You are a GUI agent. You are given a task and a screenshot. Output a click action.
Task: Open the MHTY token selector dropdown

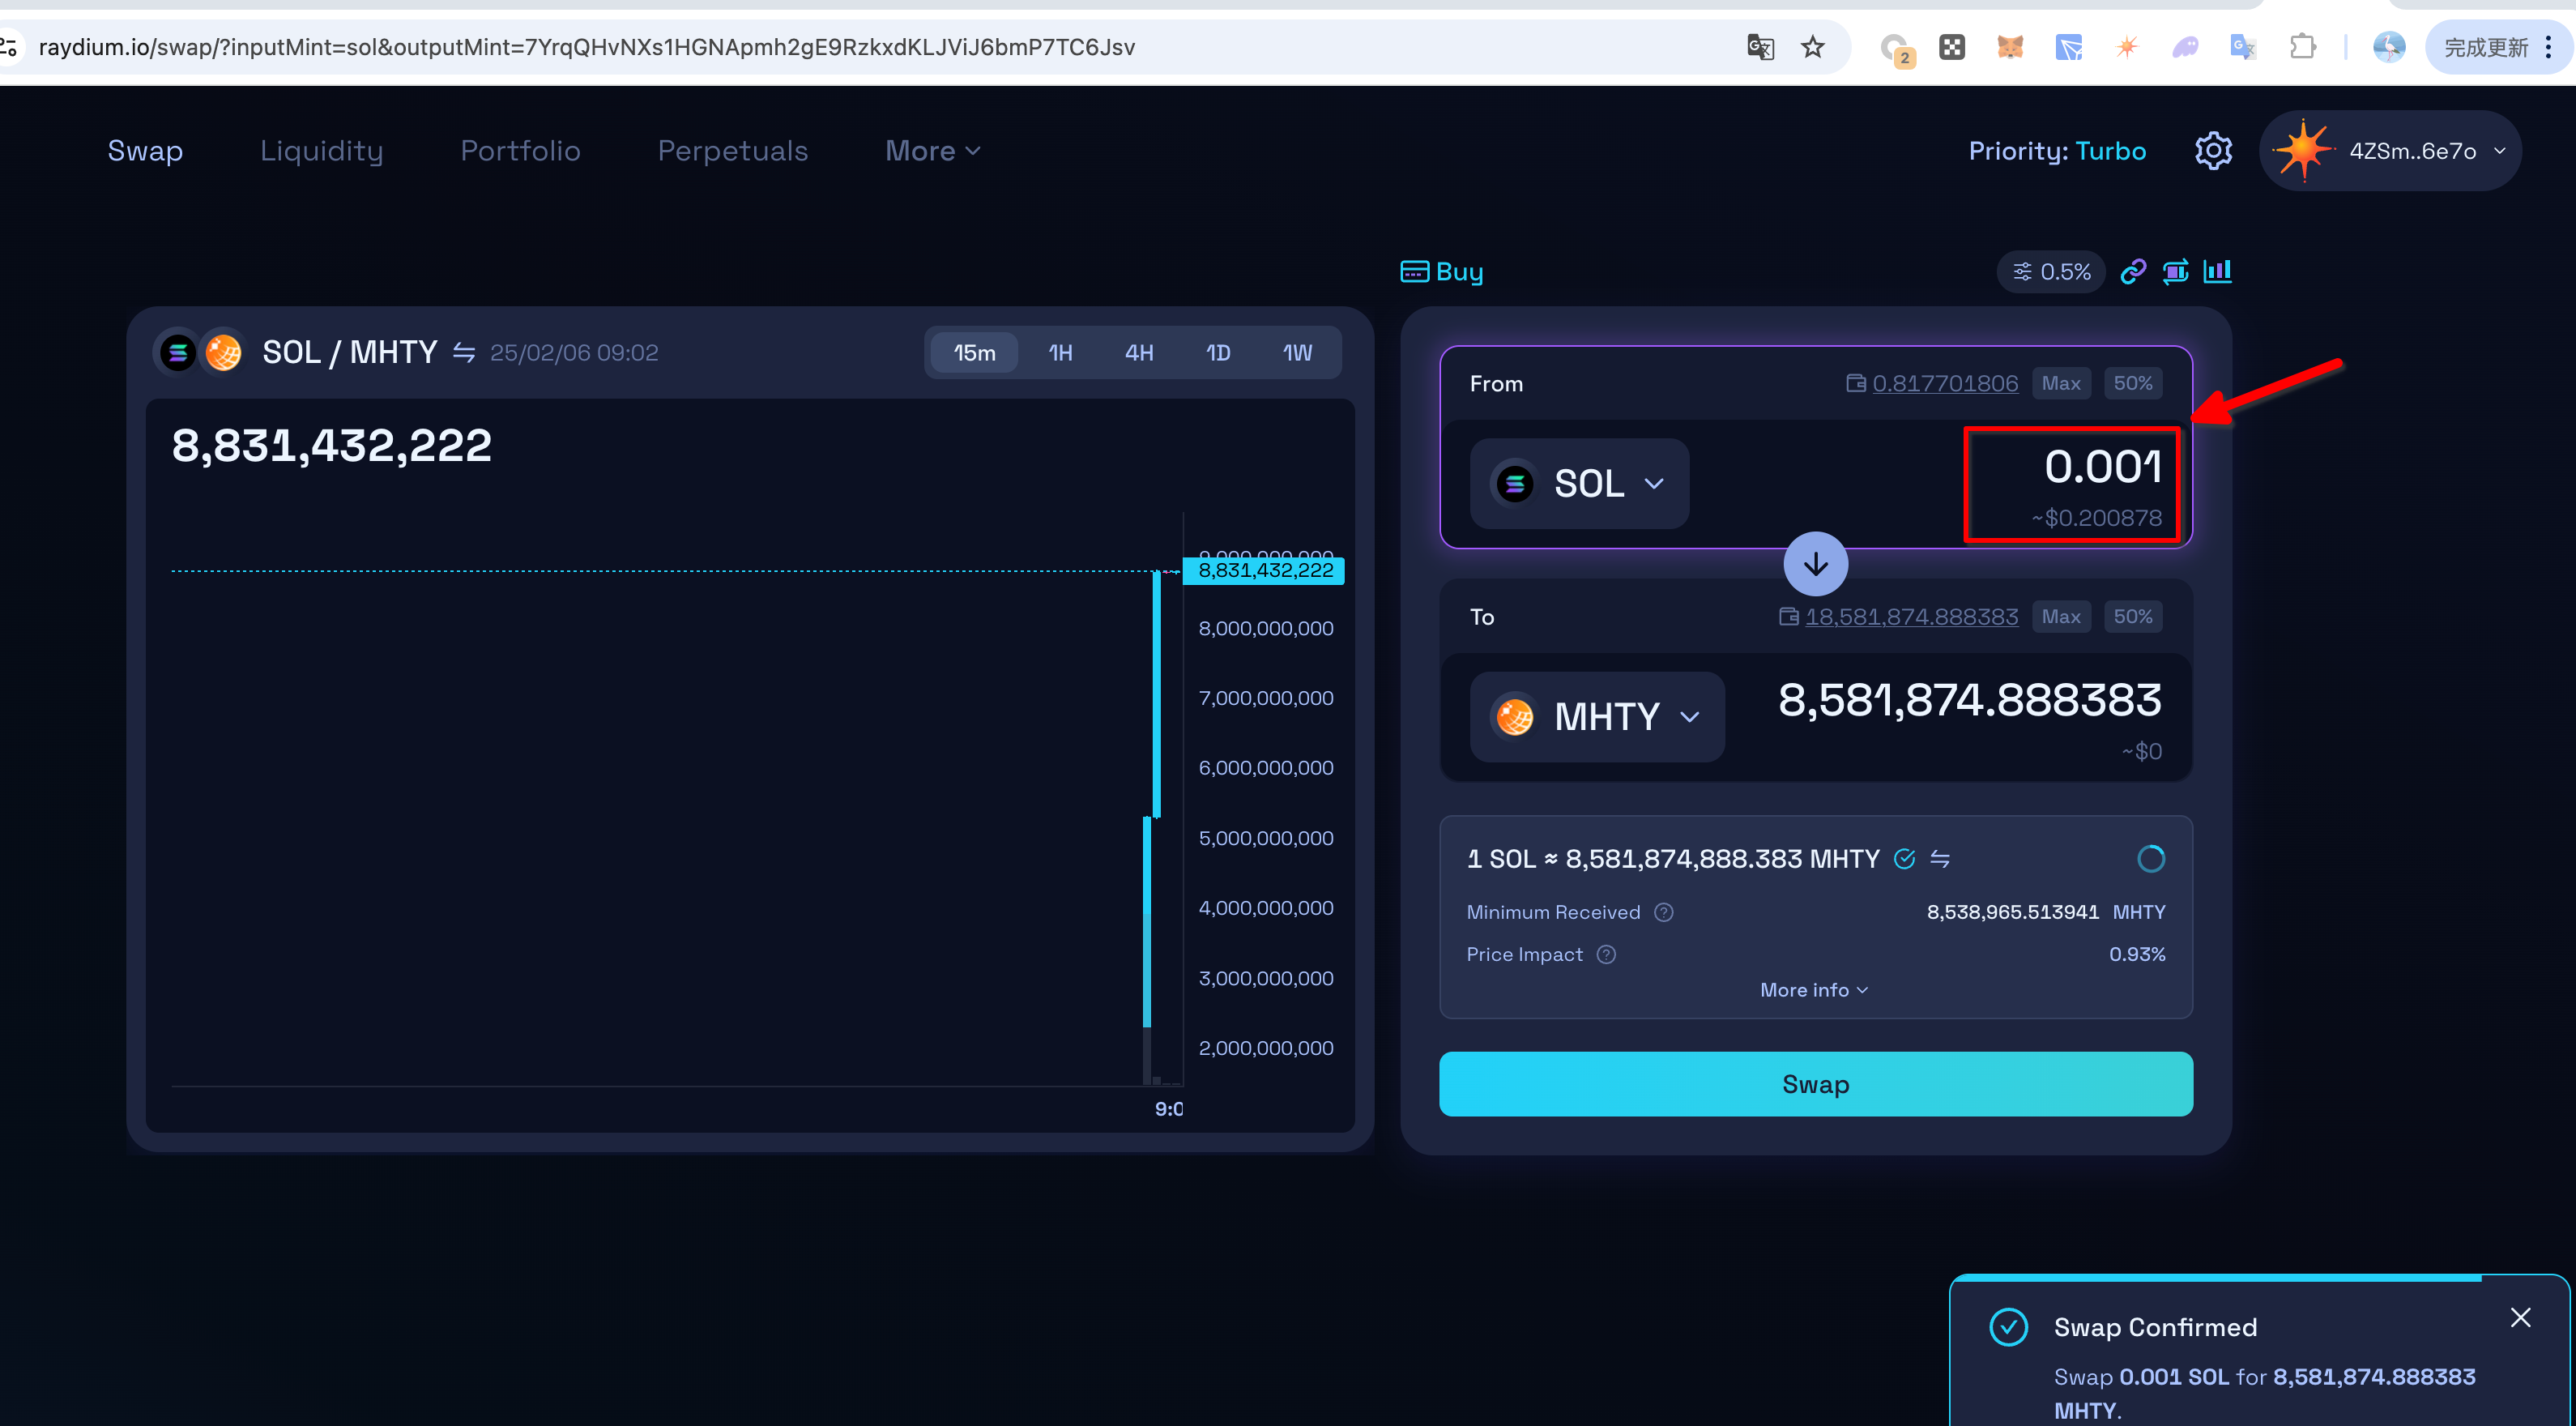tap(1596, 717)
